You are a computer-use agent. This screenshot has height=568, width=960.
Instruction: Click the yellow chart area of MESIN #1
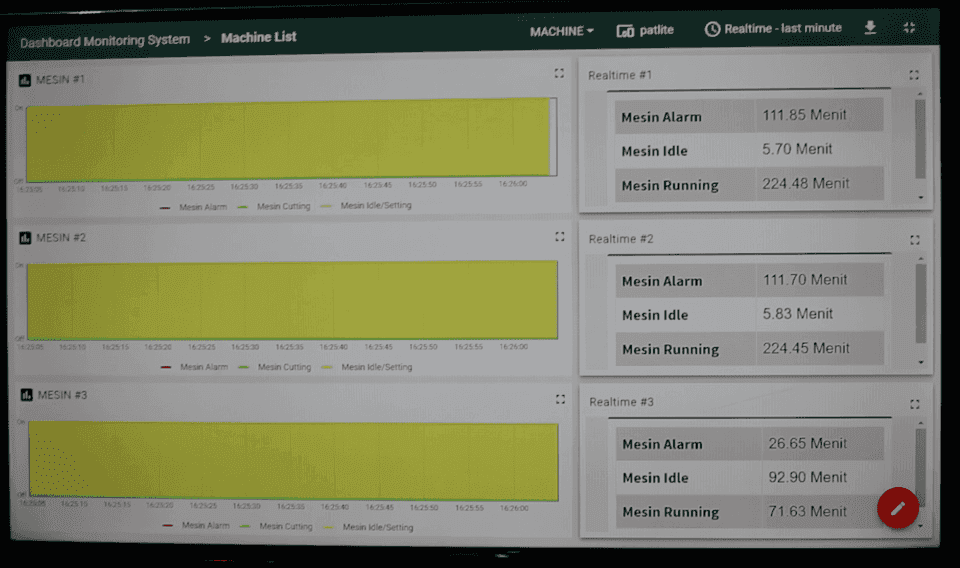(288, 139)
